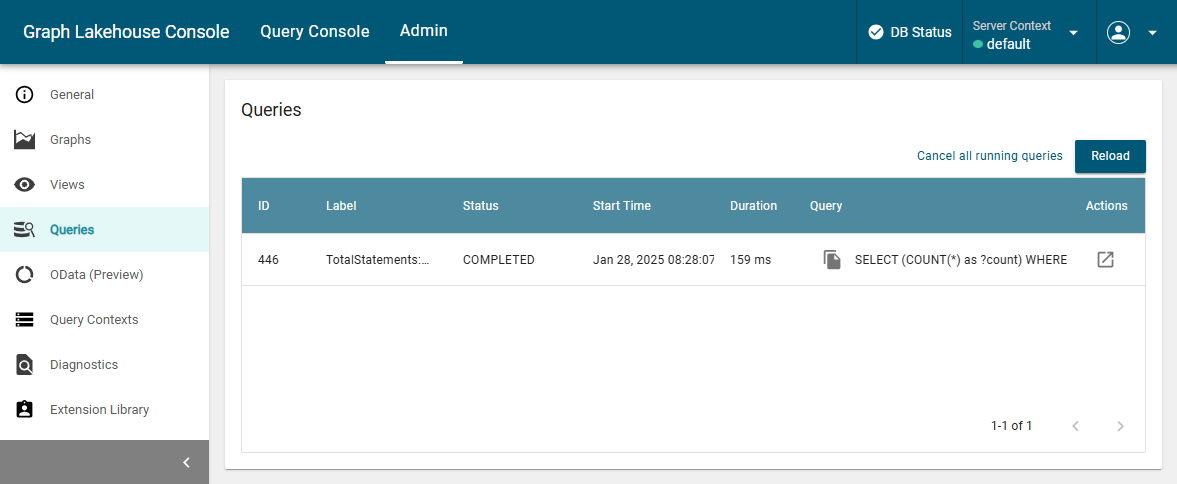The image size is (1177, 484).
Task: Open the user account menu
Action: coord(1131,32)
